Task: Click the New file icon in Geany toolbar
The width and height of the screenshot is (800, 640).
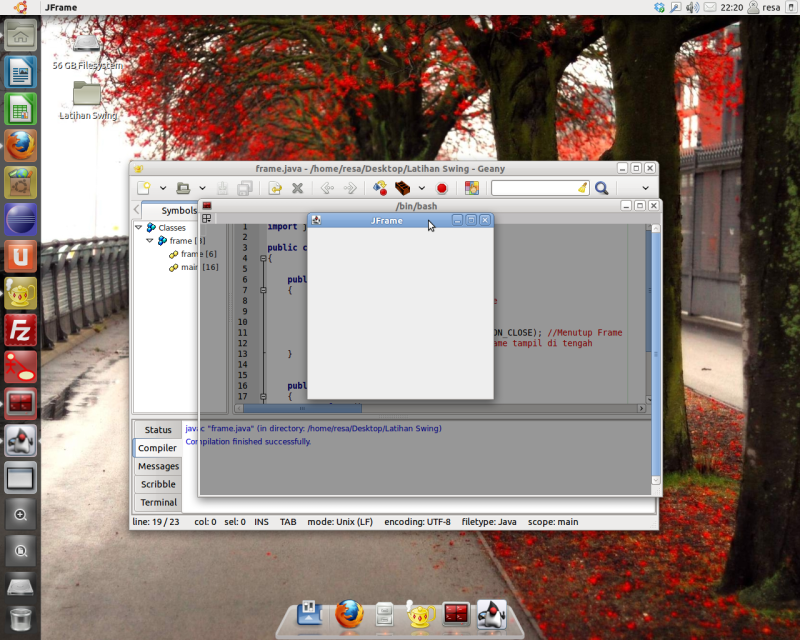Action: 144,188
